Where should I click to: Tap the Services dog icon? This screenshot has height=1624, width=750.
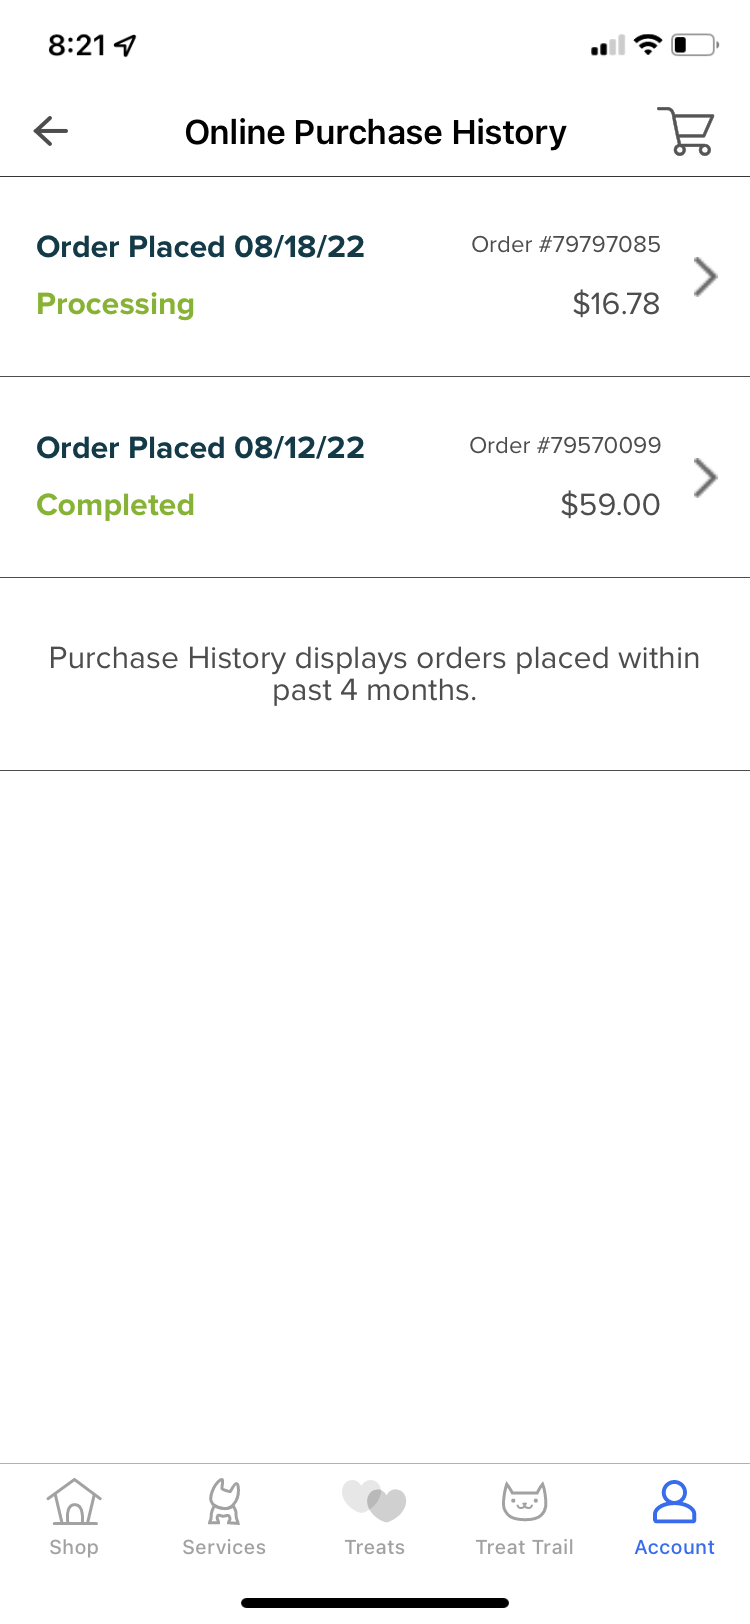coord(224,1502)
